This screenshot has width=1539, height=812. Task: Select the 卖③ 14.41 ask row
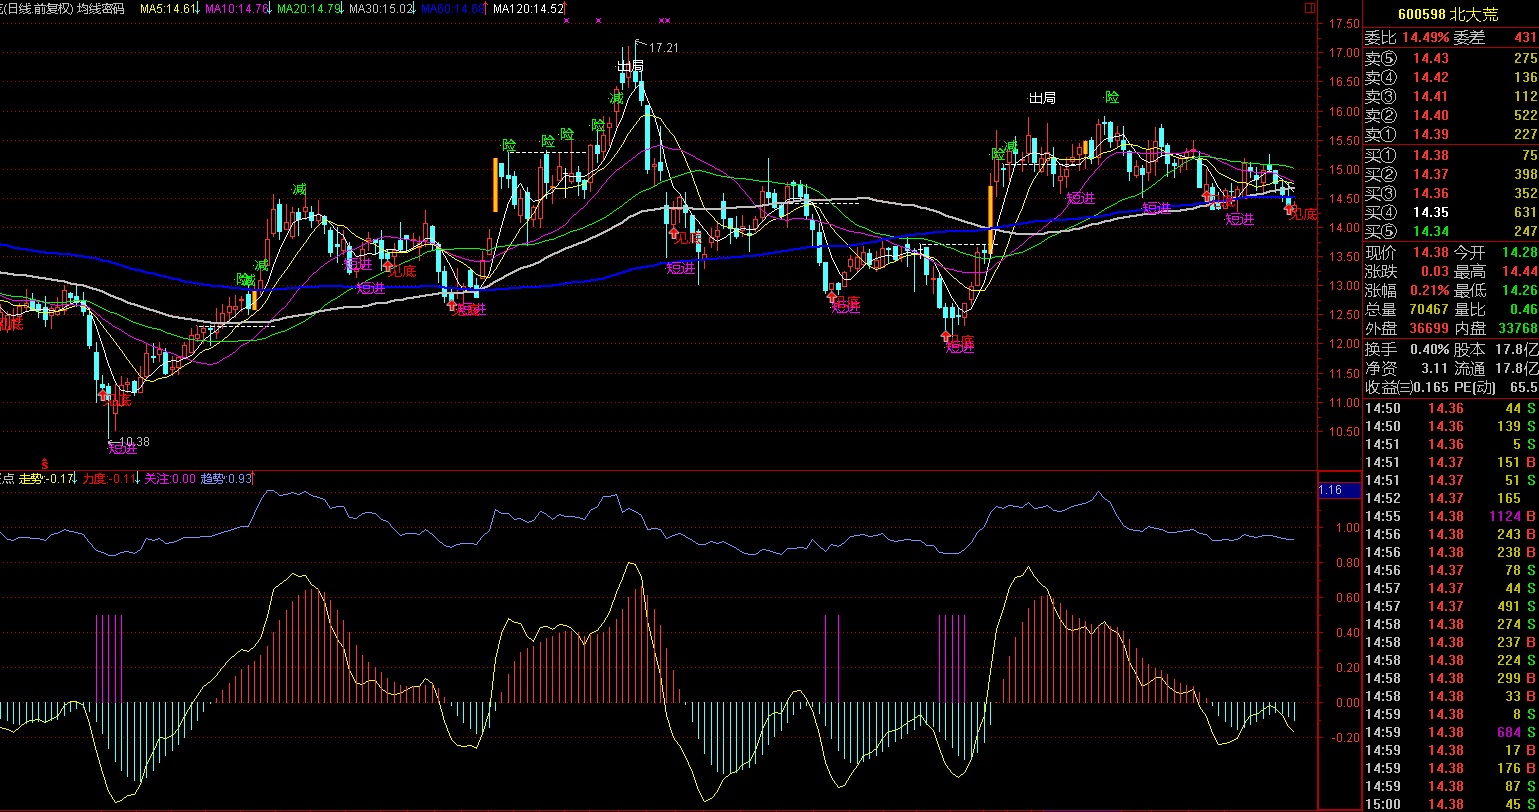click(1451, 96)
